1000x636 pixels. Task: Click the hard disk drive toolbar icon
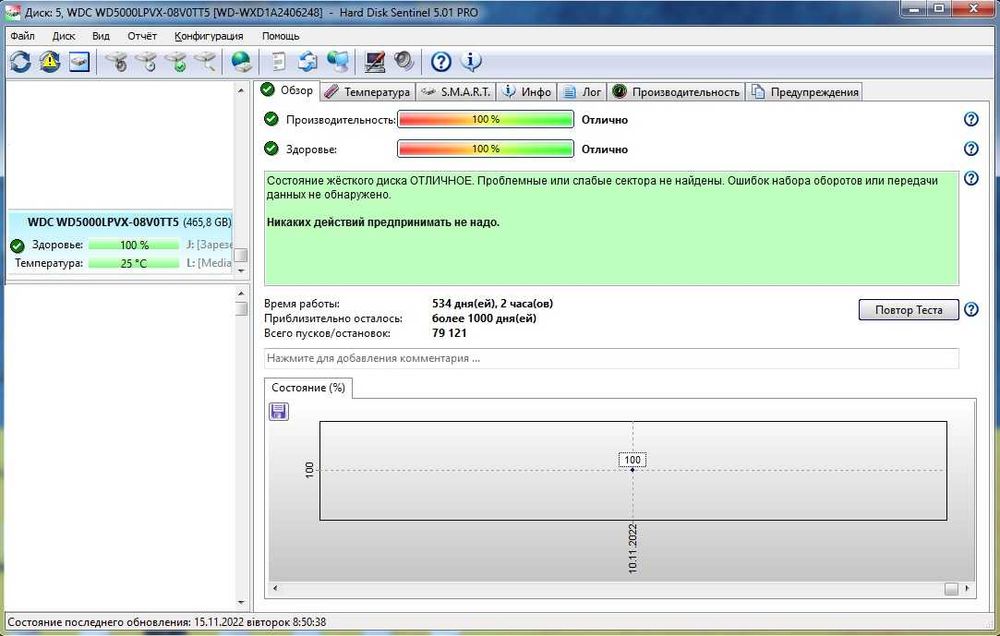pos(79,62)
